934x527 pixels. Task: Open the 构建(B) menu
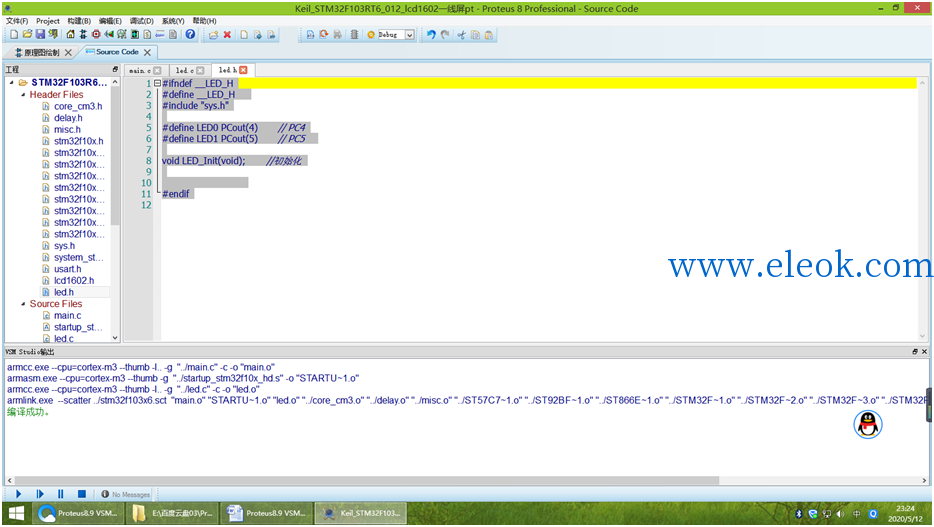point(79,21)
